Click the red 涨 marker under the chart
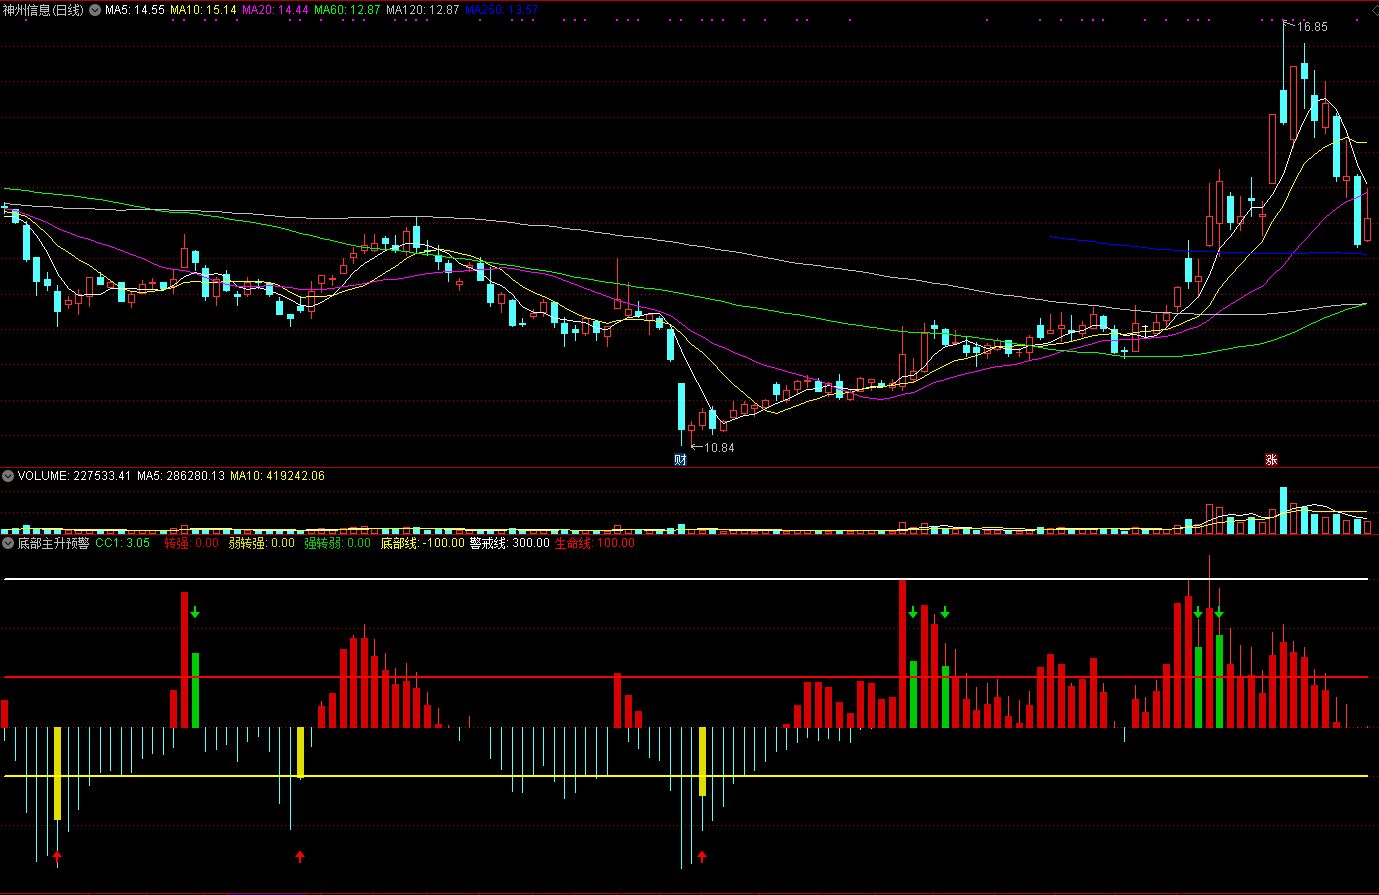The width and height of the screenshot is (1379, 895). [x=1271, y=460]
